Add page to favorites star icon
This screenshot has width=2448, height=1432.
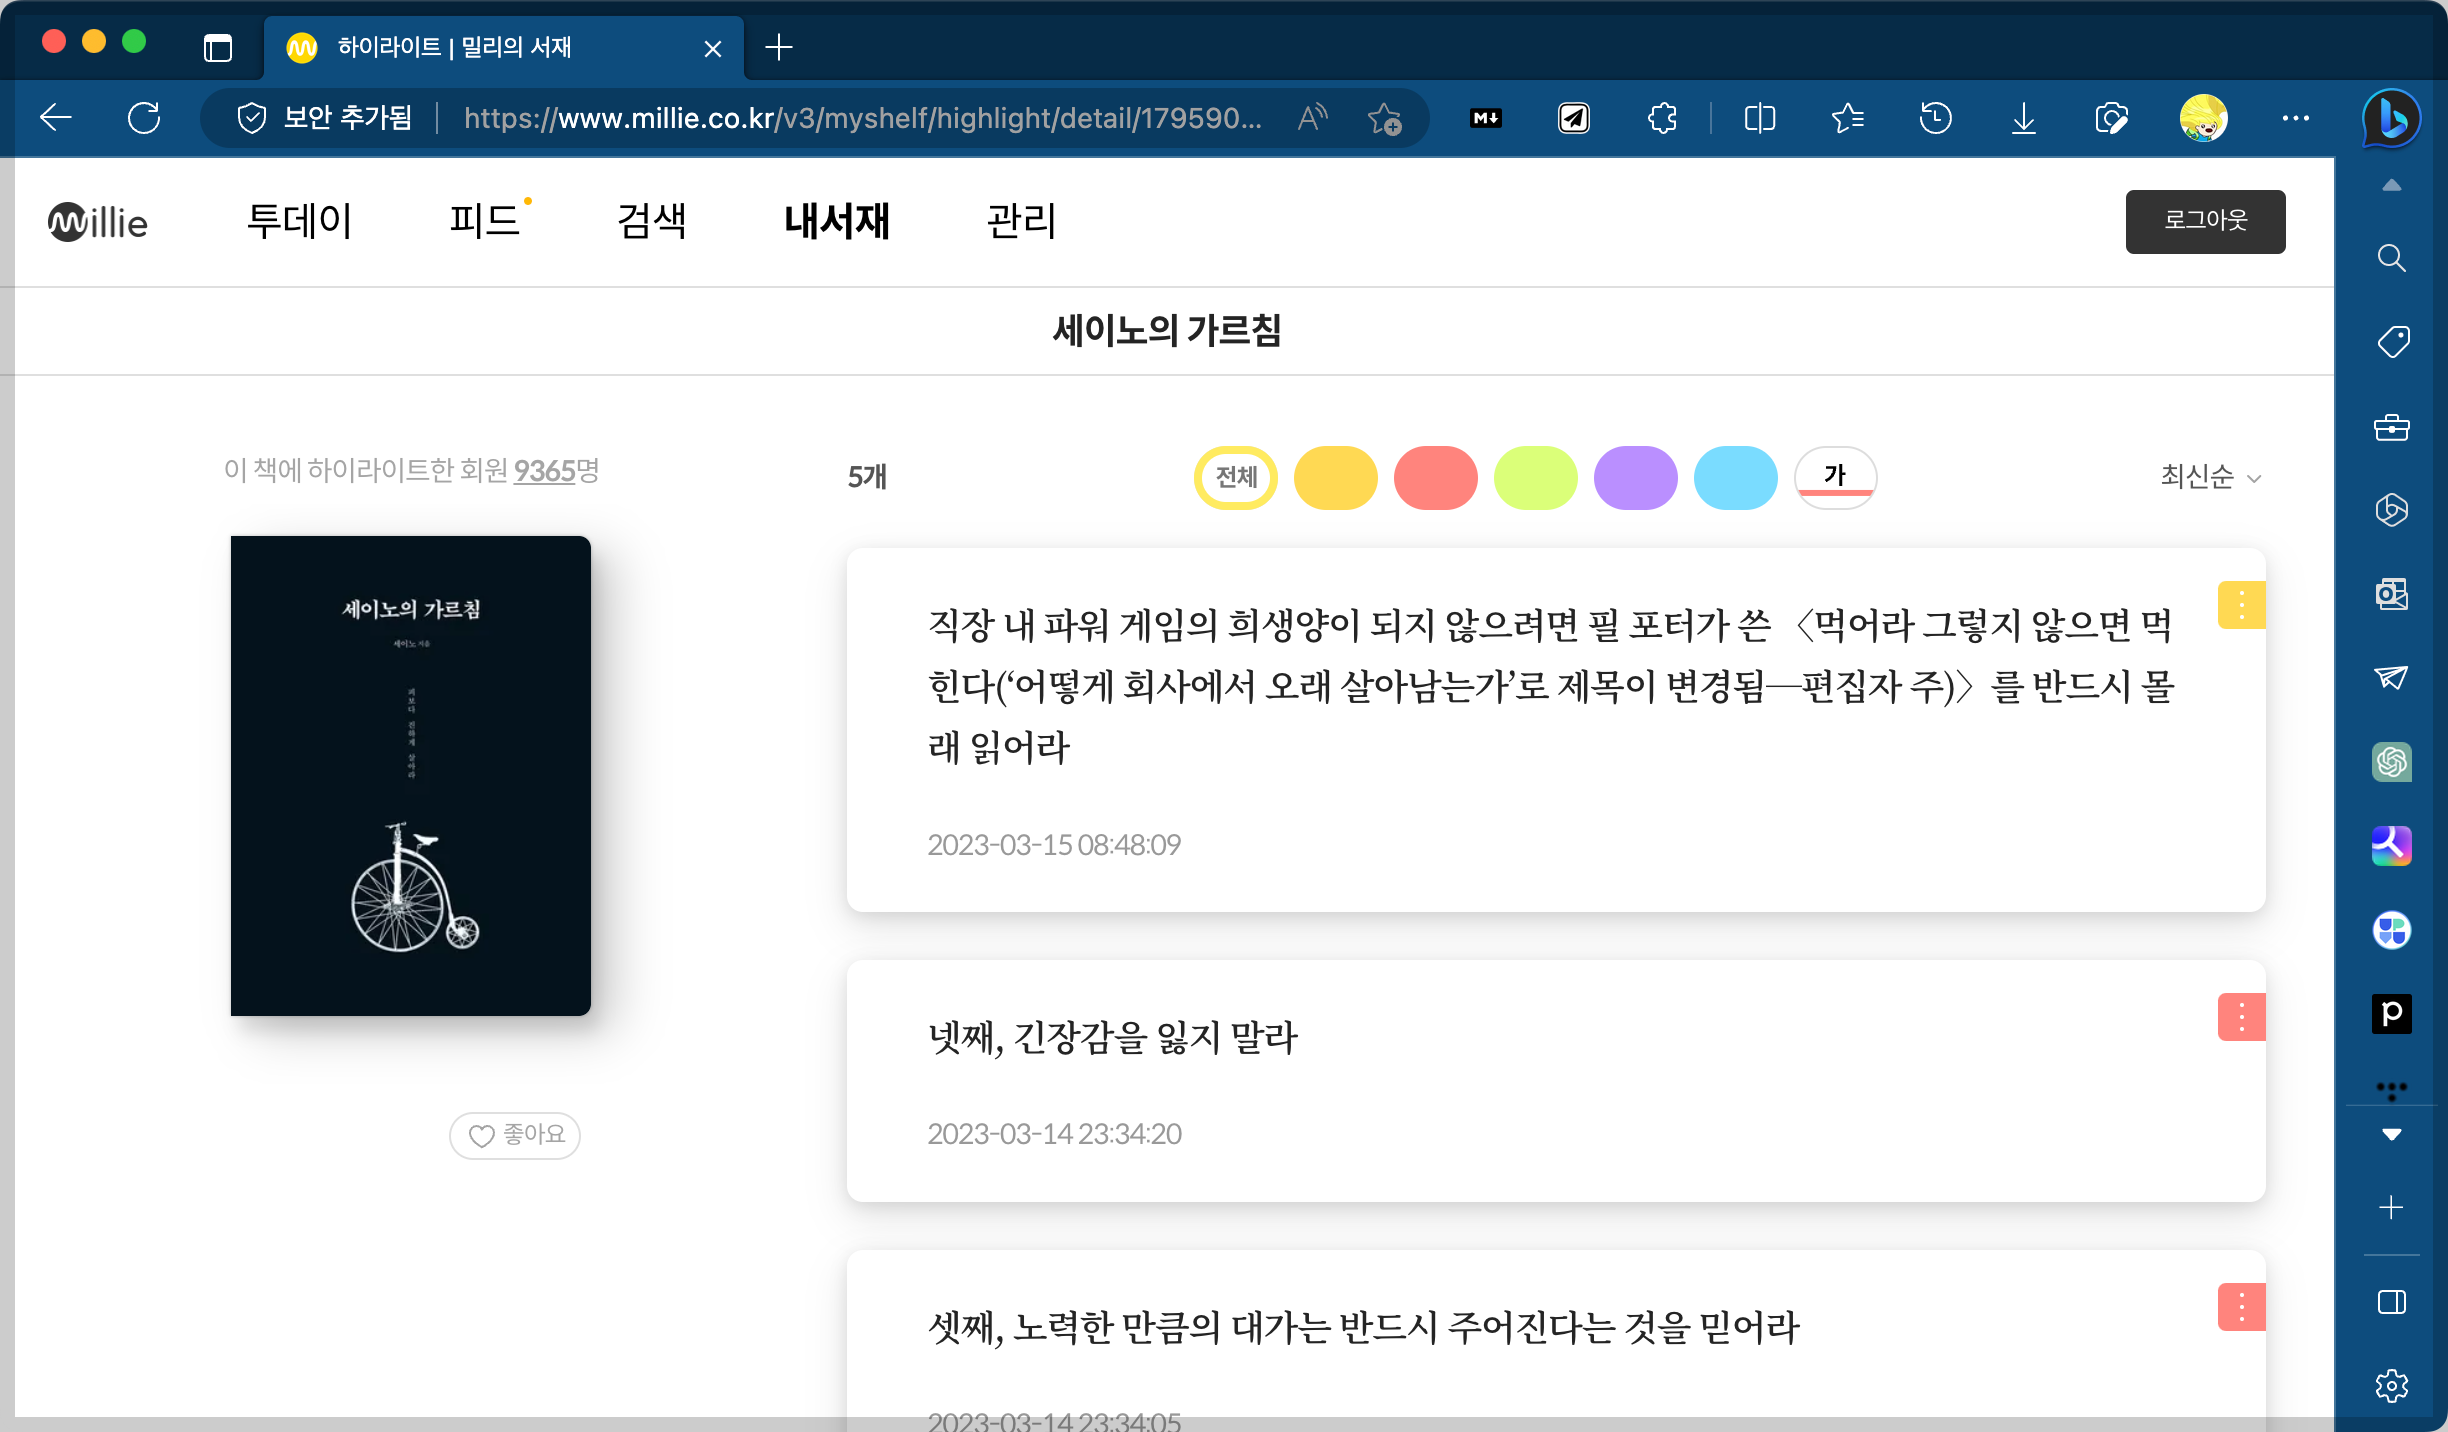[x=1384, y=118]
